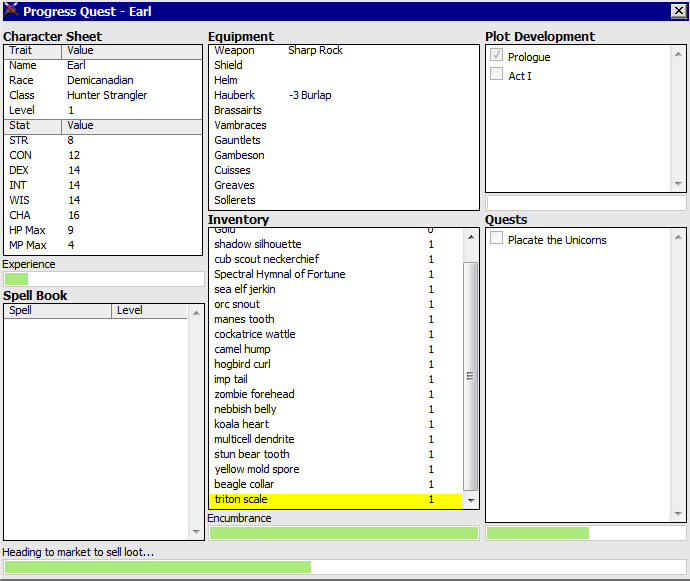
Task: Click the Inventory scrollbar up arrow
Action: click(471, 237)
